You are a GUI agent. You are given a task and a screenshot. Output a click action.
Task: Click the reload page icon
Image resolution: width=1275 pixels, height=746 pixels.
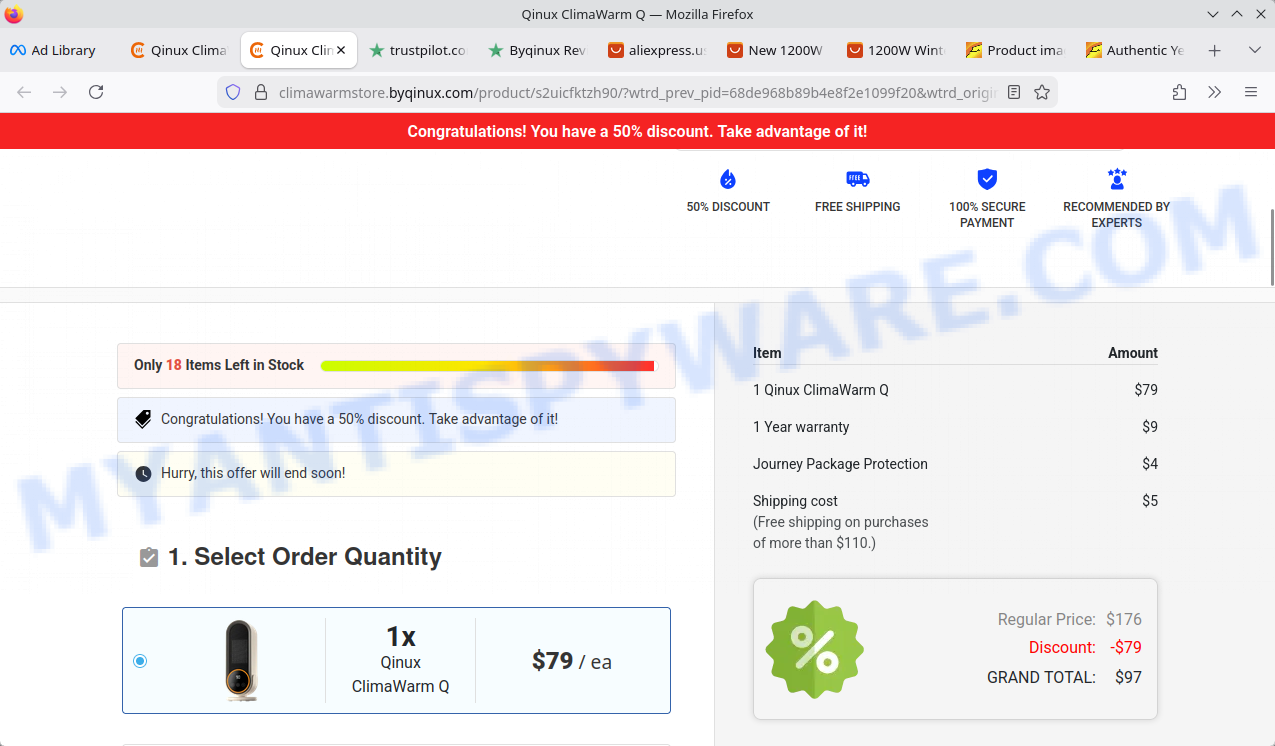[96, 92]
